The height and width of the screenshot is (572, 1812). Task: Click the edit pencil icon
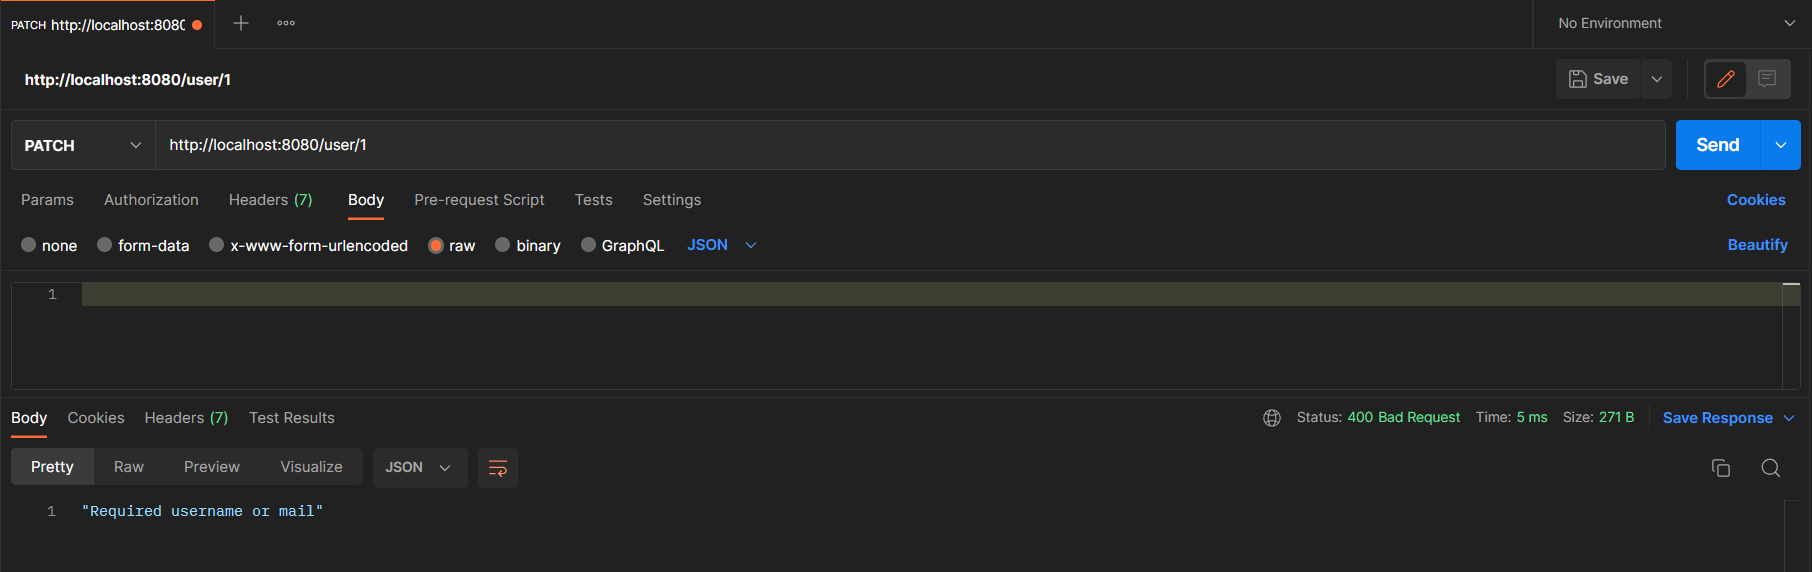(x=1725, y=79)
